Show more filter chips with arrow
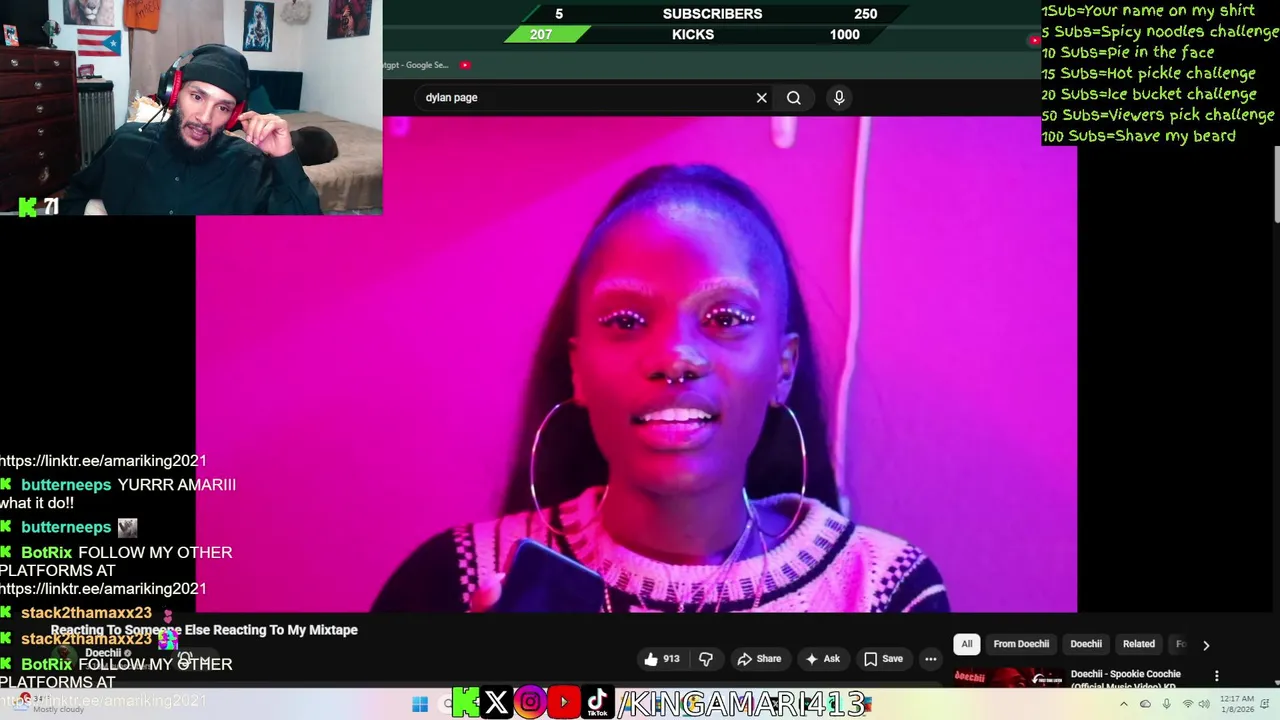 tap(1206, 645)
